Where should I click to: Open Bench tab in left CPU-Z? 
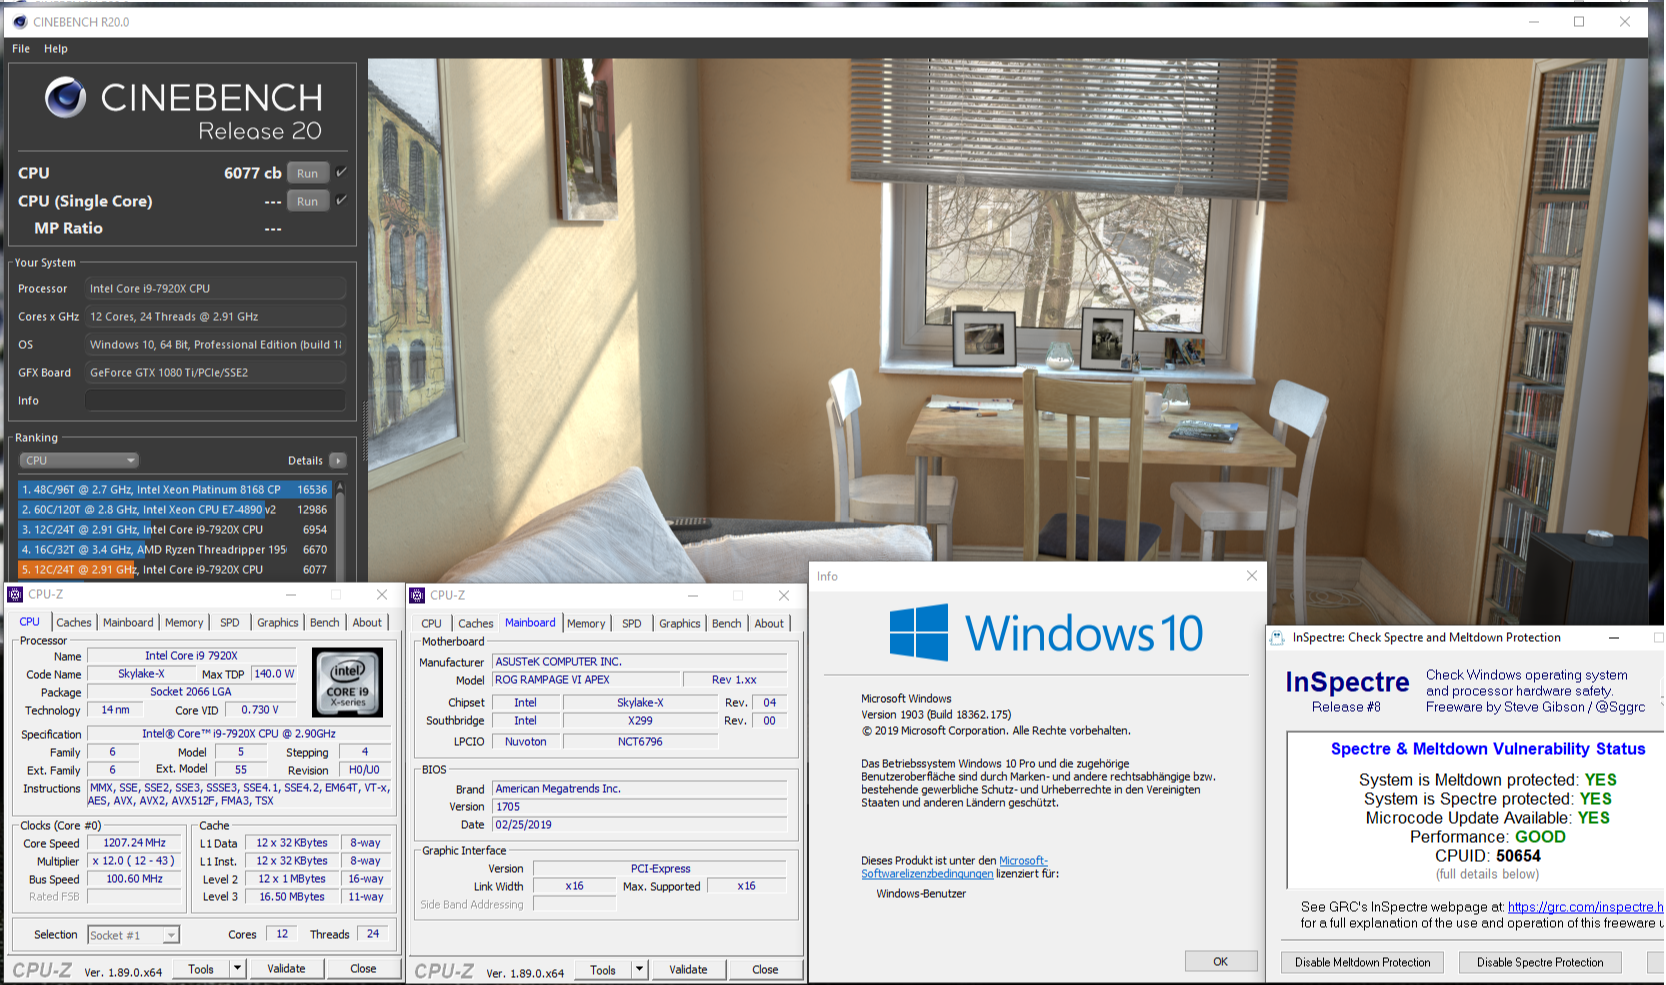(324, 622)
